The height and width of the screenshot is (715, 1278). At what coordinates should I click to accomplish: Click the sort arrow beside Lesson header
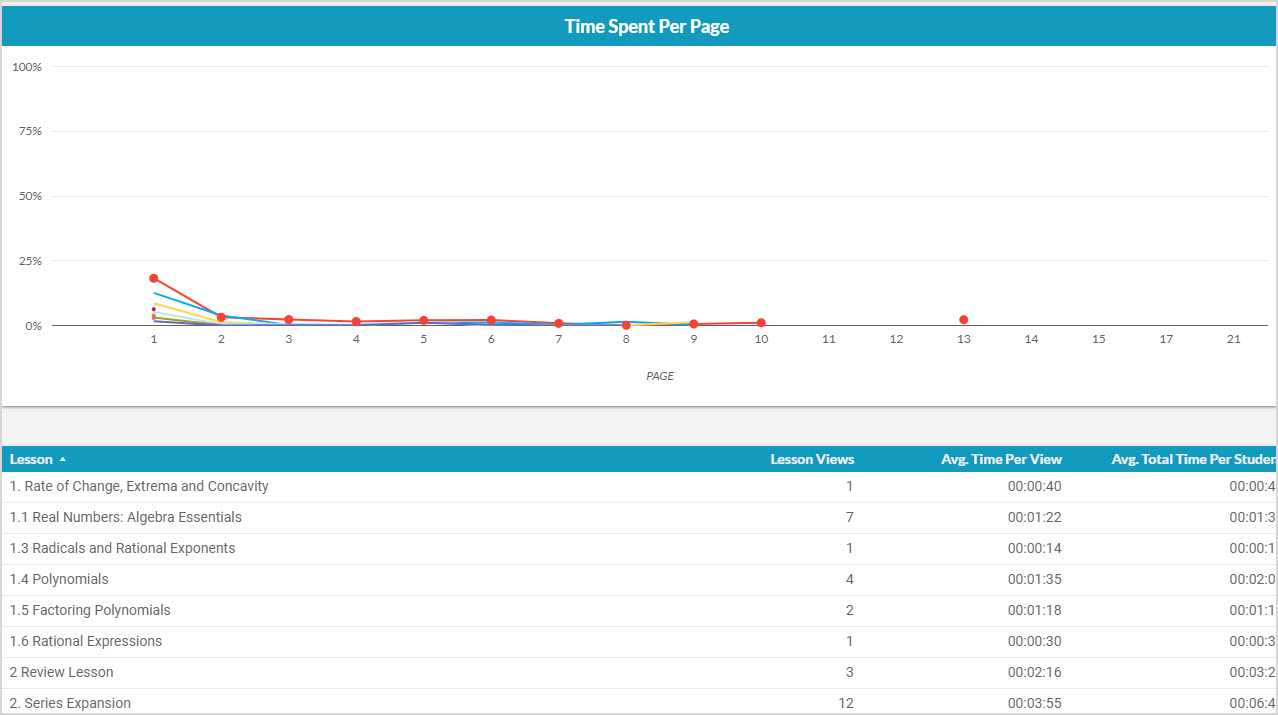click(x=63, y=460)
